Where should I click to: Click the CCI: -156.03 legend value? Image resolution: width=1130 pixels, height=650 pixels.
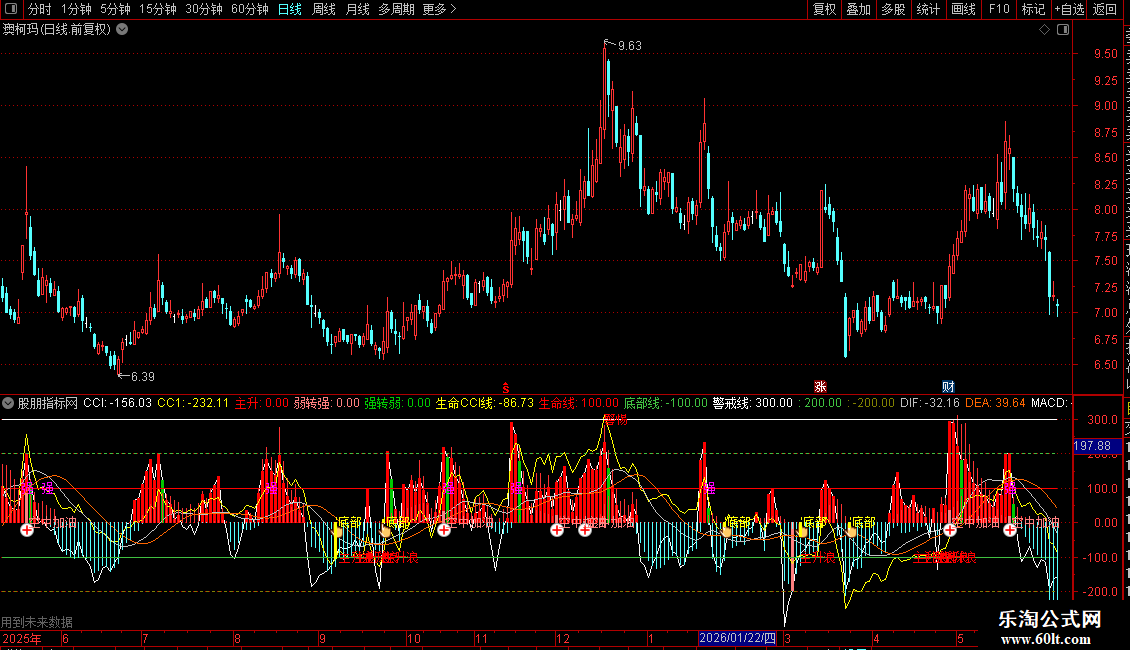(117, 403)
